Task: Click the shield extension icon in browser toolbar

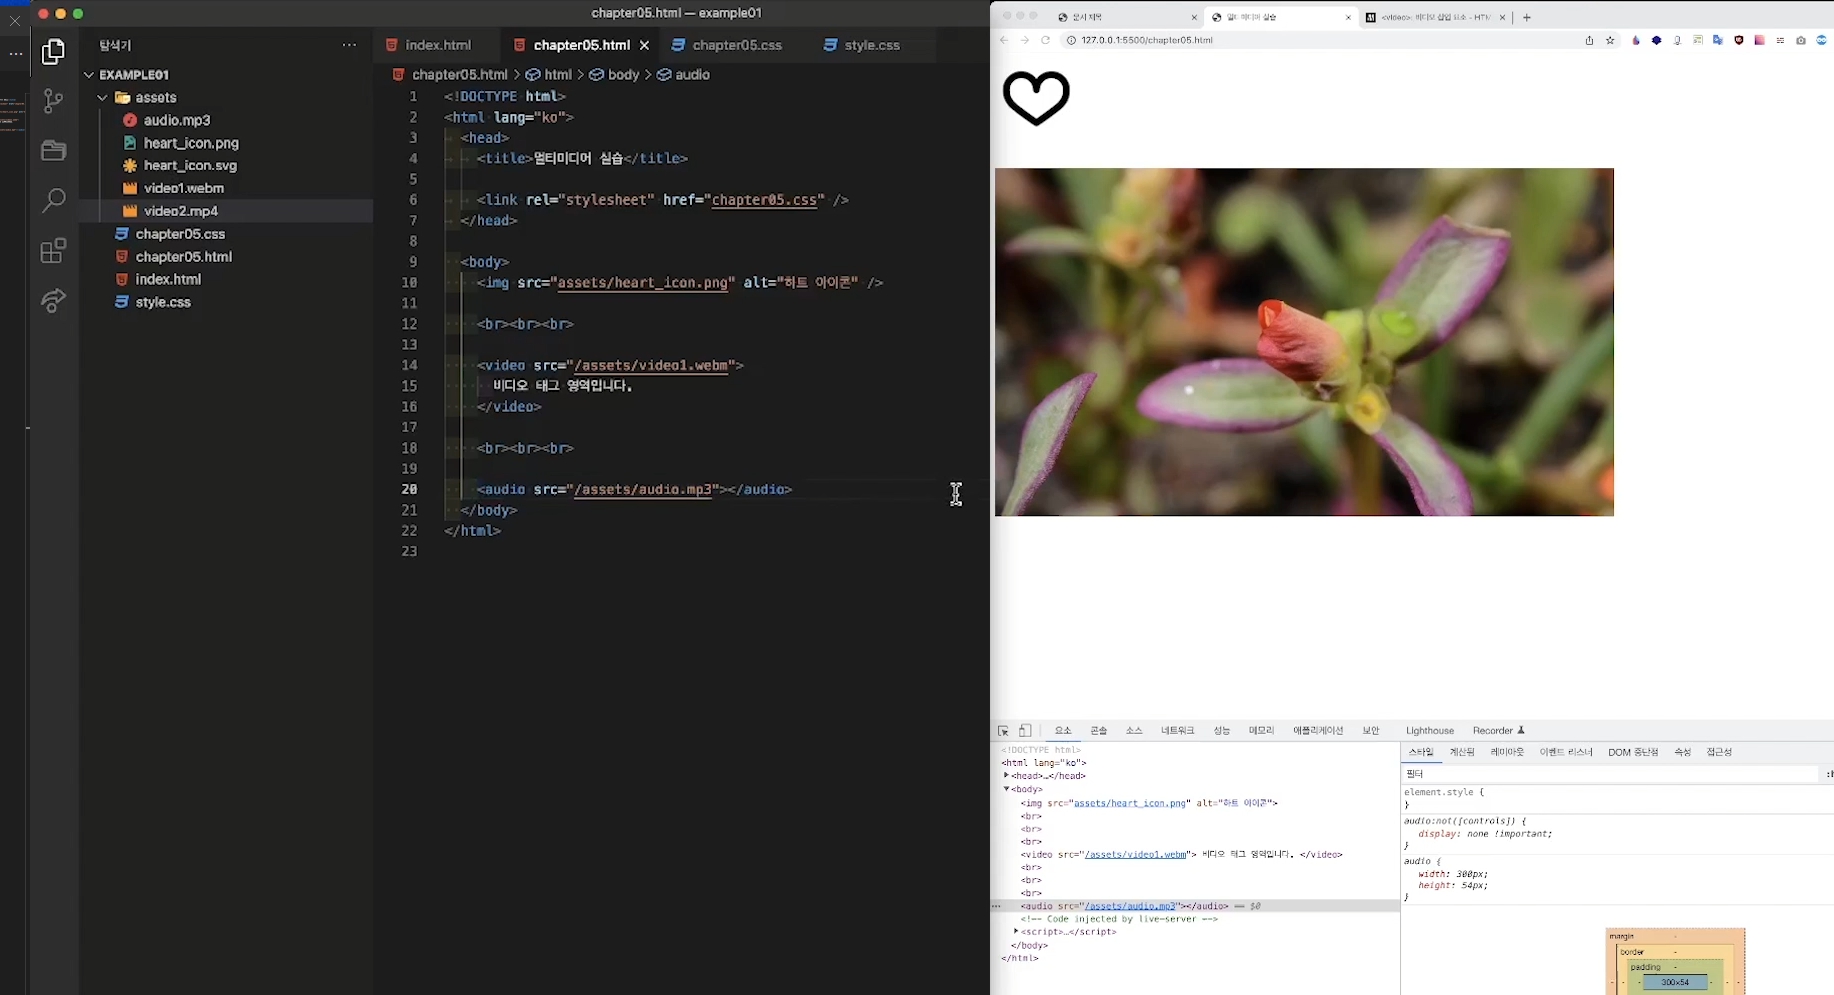Action: [x=1739, y=40]
